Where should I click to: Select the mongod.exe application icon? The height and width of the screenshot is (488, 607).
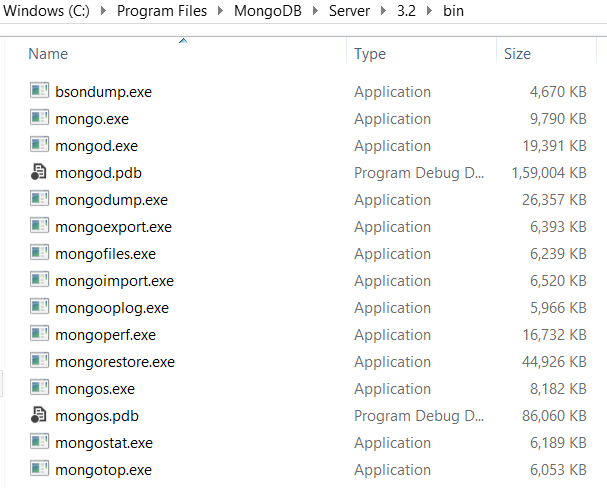point(39,145)
